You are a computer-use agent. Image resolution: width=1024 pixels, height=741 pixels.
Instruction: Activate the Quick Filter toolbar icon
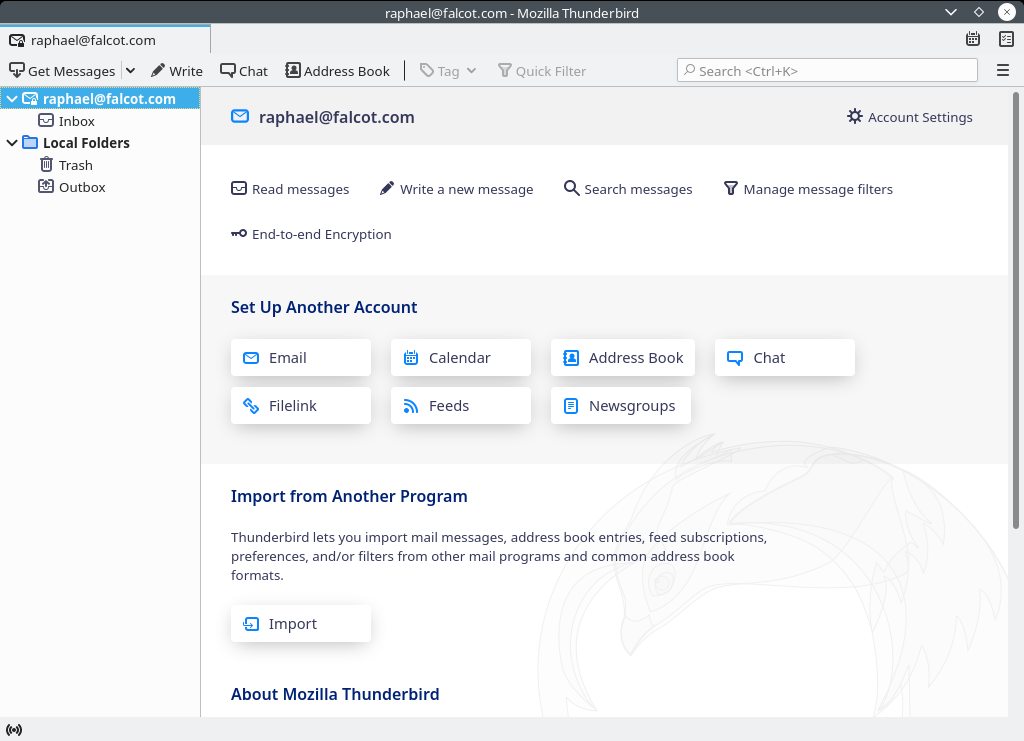pyautogui.click(x=542, y=70)
